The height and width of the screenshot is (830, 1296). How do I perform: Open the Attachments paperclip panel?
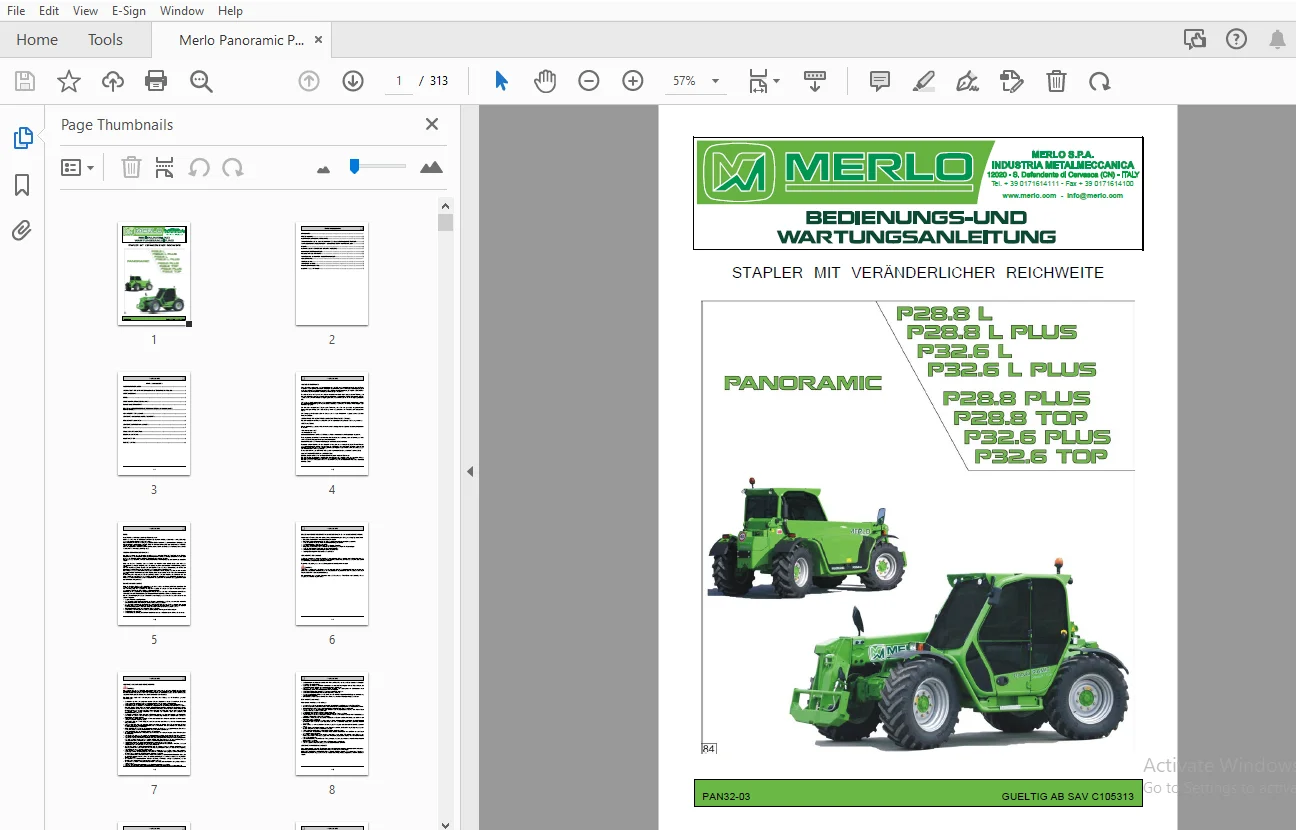point(22,231)
